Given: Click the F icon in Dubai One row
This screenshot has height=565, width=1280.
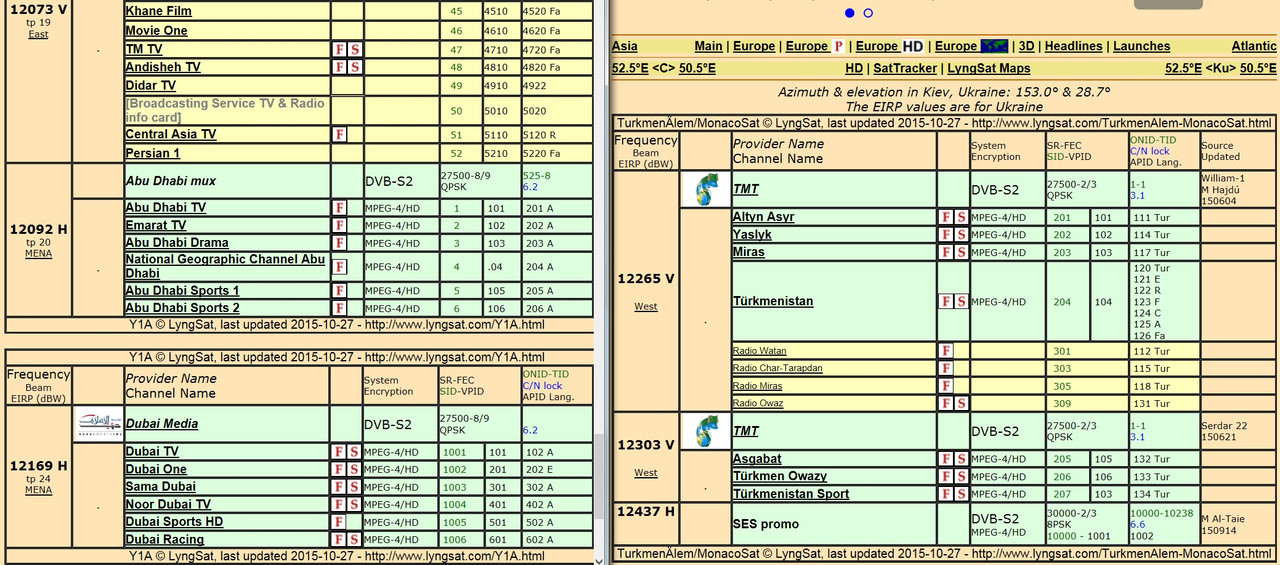Looking at the screenshot, I should click(x=340, y=469).
